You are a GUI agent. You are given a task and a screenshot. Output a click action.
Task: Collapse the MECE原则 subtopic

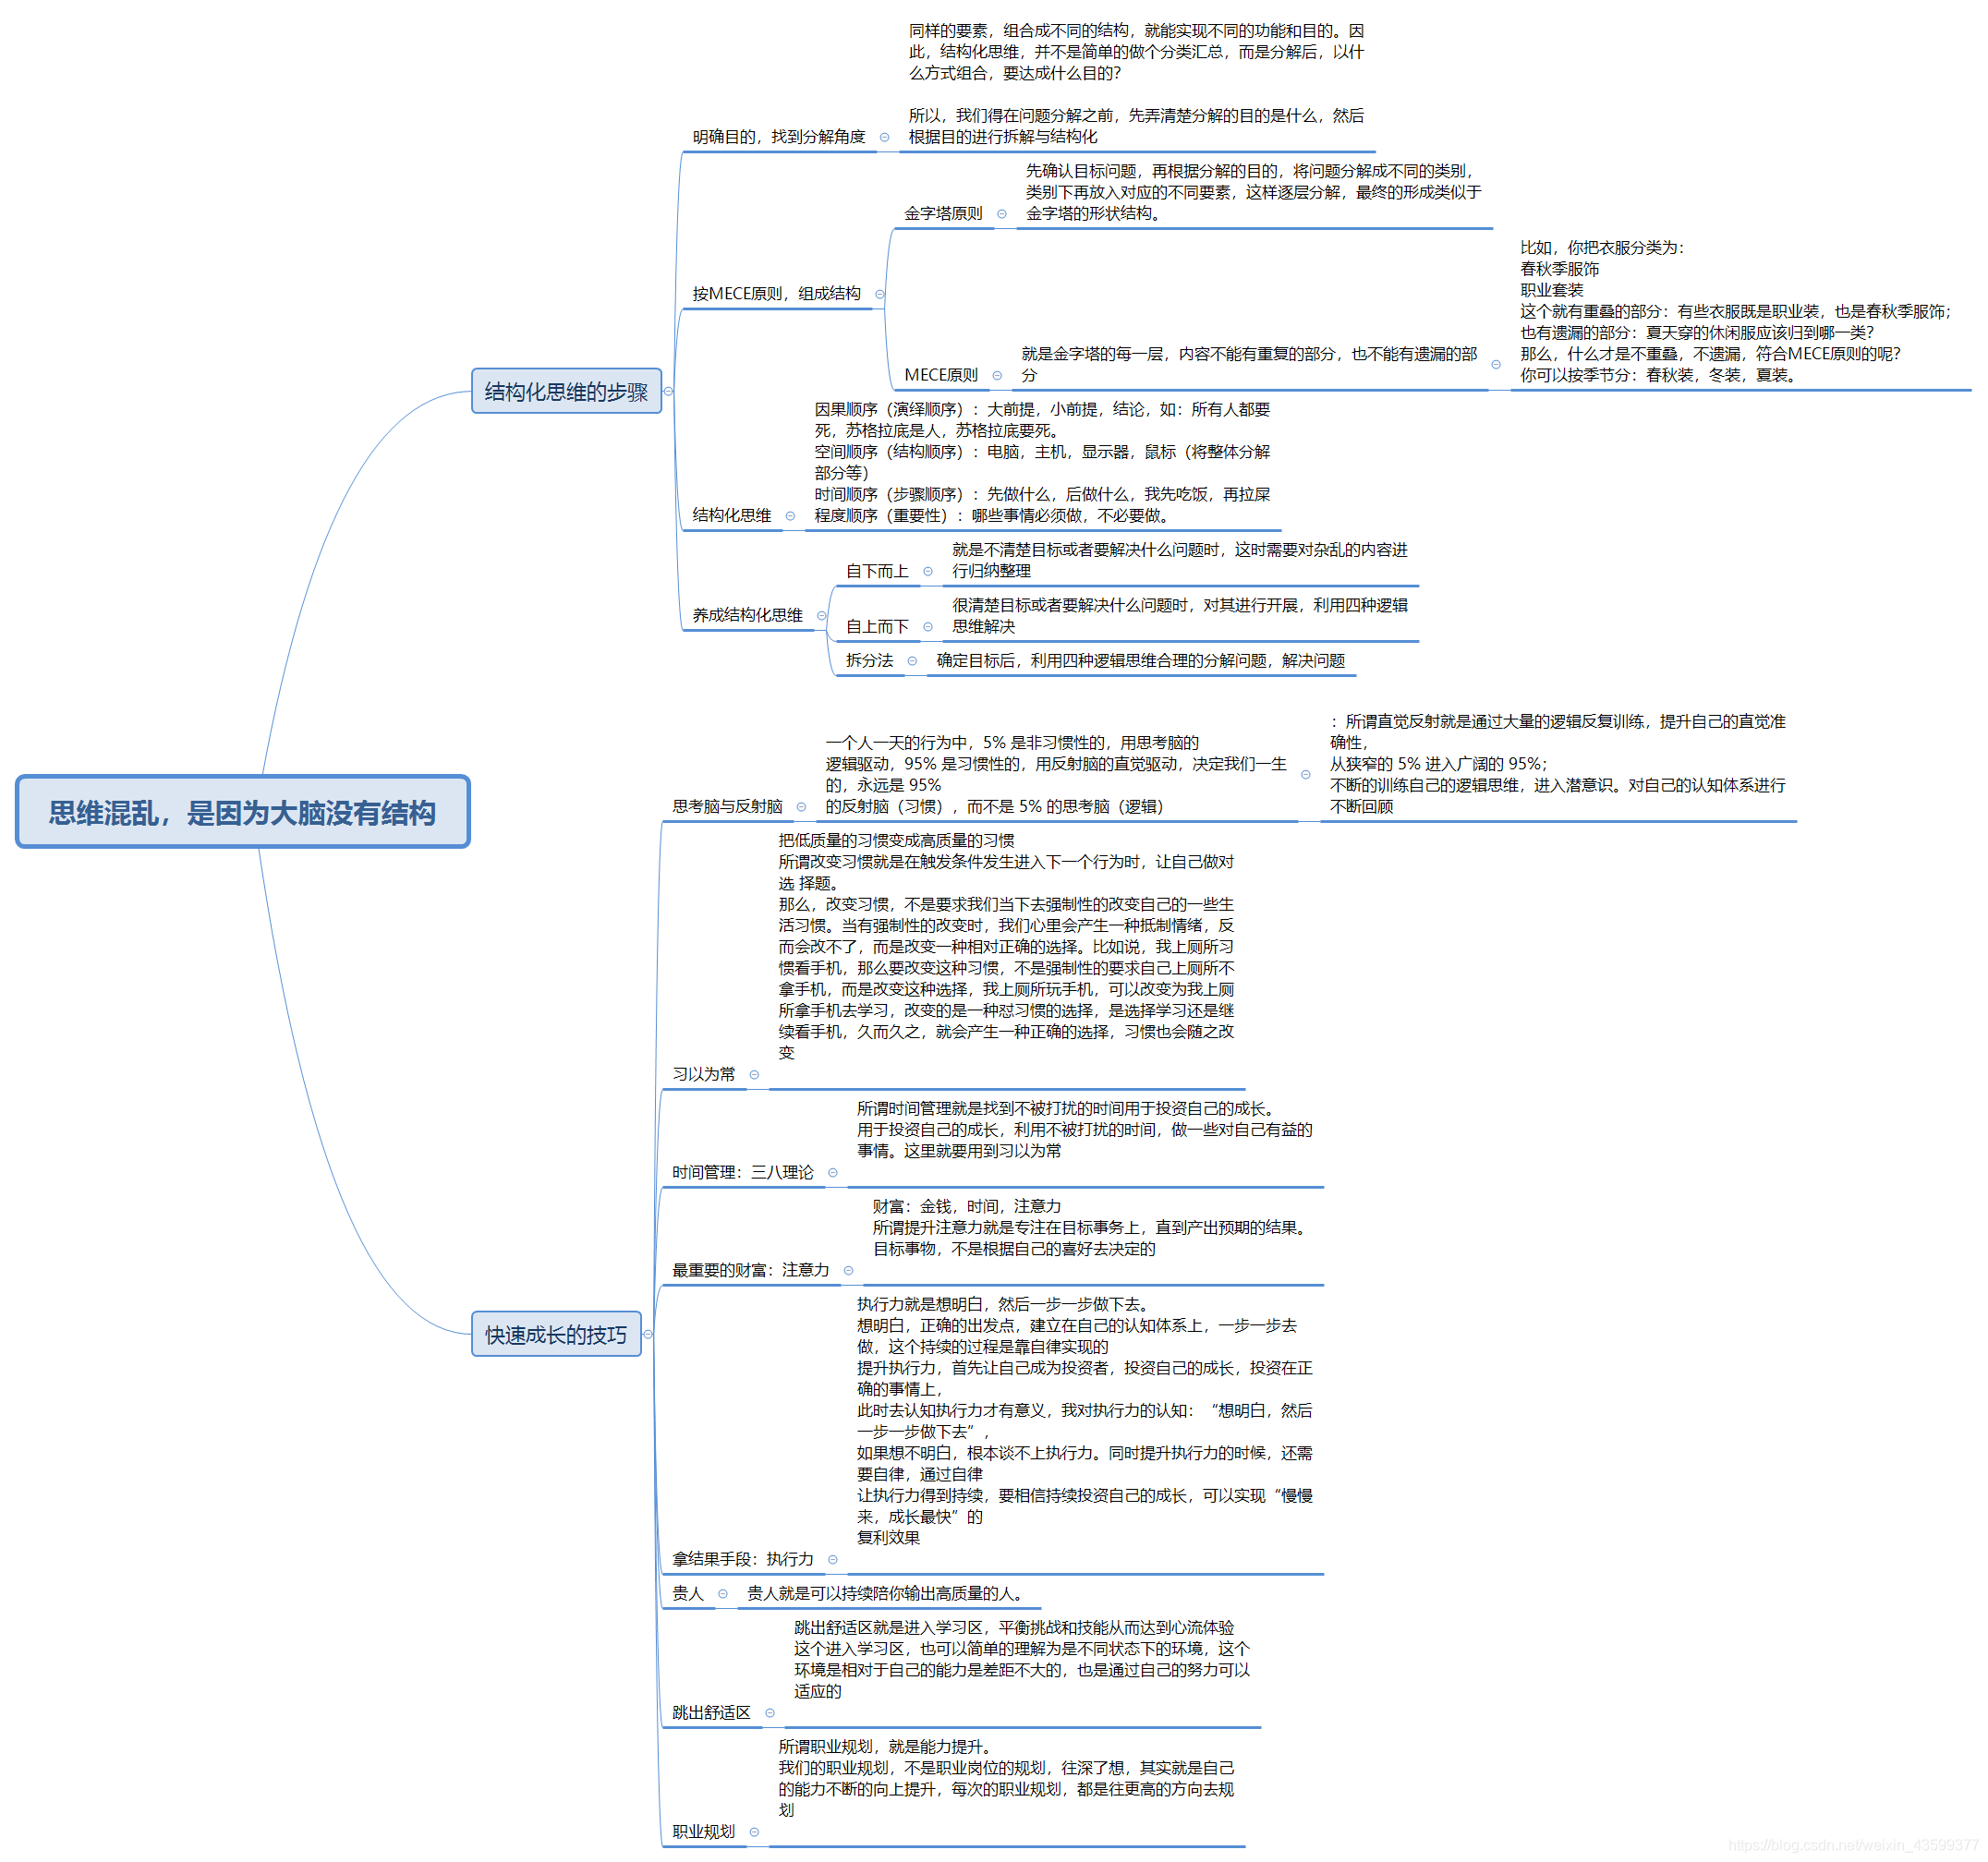coord(997,375)
